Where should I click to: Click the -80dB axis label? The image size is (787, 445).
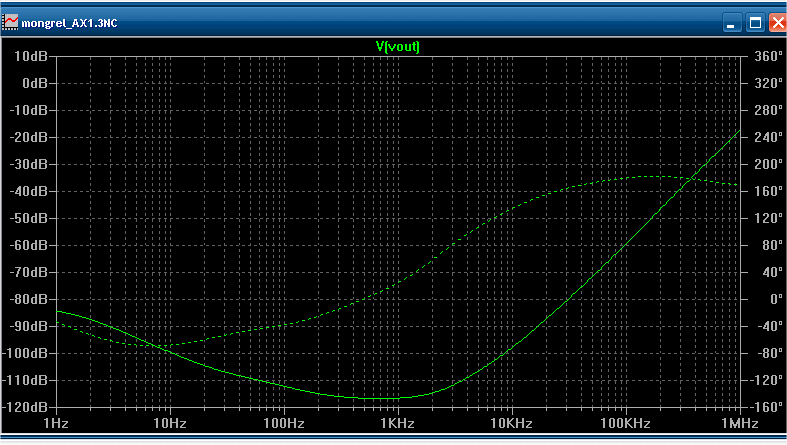[x=29, y=300]
